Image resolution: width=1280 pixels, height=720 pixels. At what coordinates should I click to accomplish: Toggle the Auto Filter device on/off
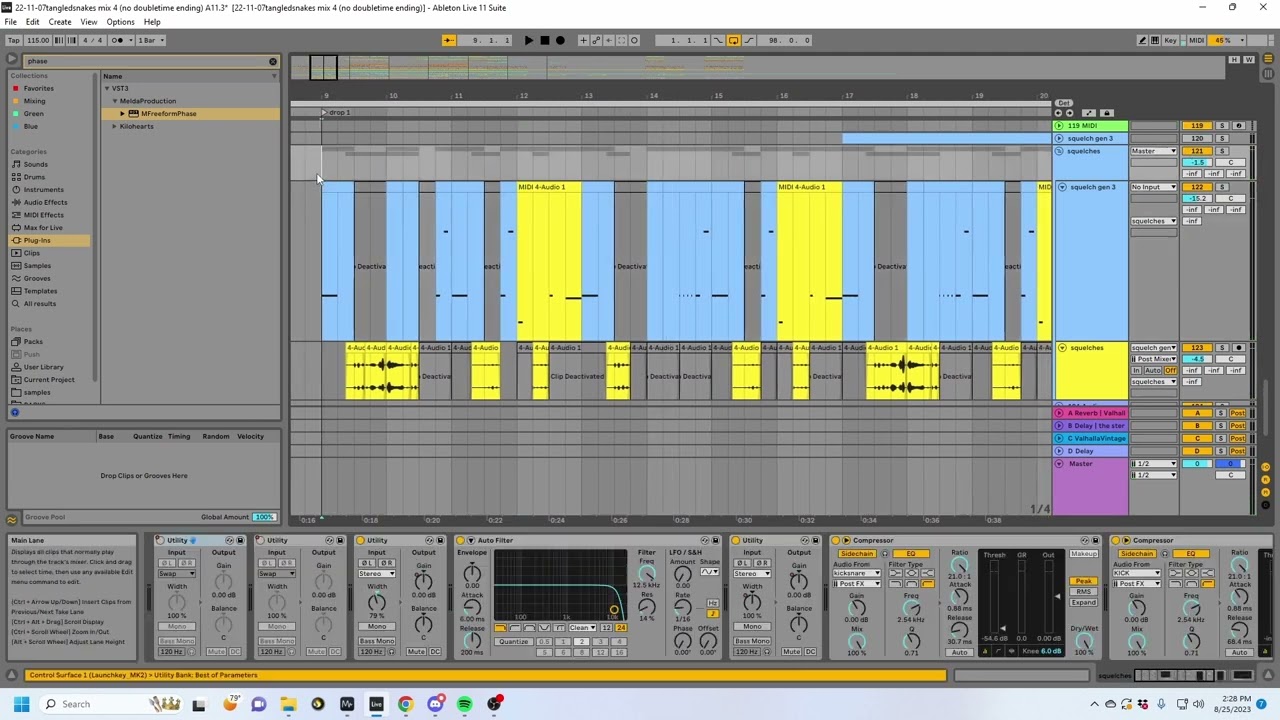point(462,541)
